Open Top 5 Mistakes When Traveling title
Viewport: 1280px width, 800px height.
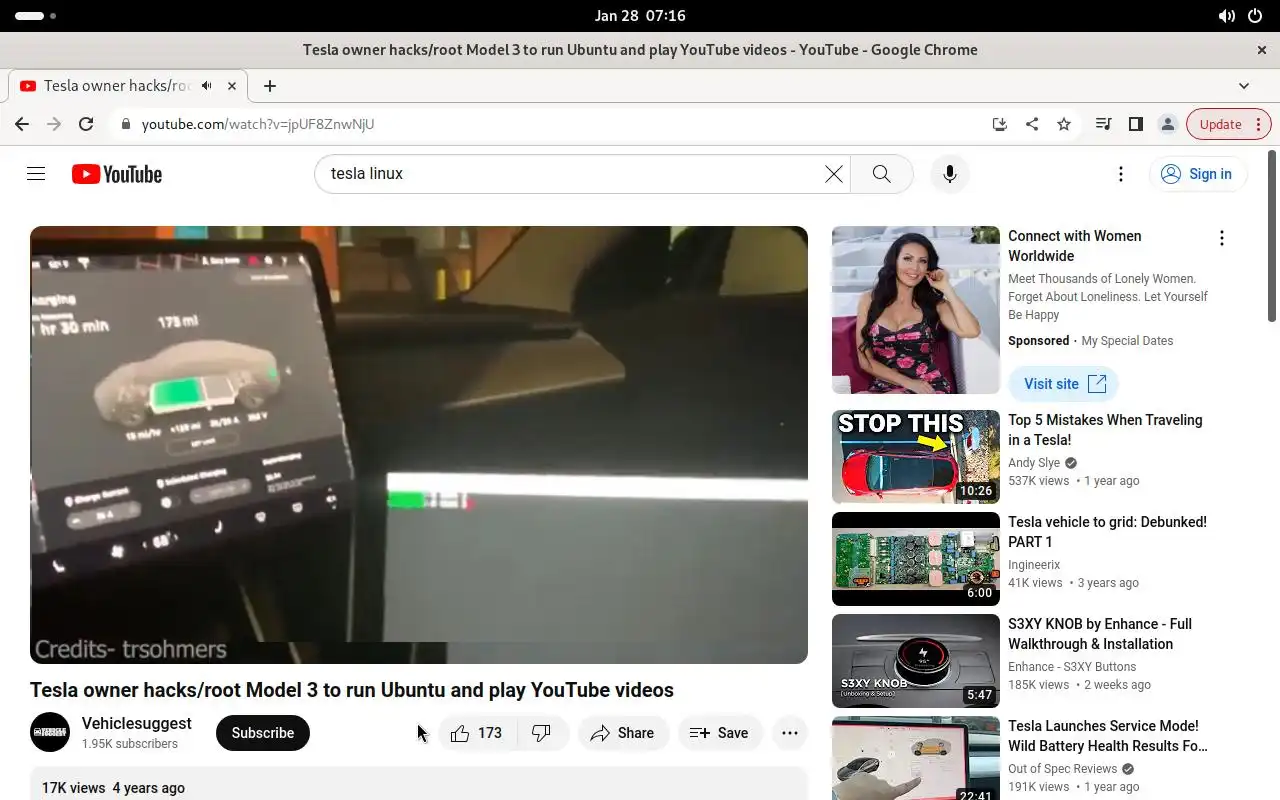(1105, 430)
